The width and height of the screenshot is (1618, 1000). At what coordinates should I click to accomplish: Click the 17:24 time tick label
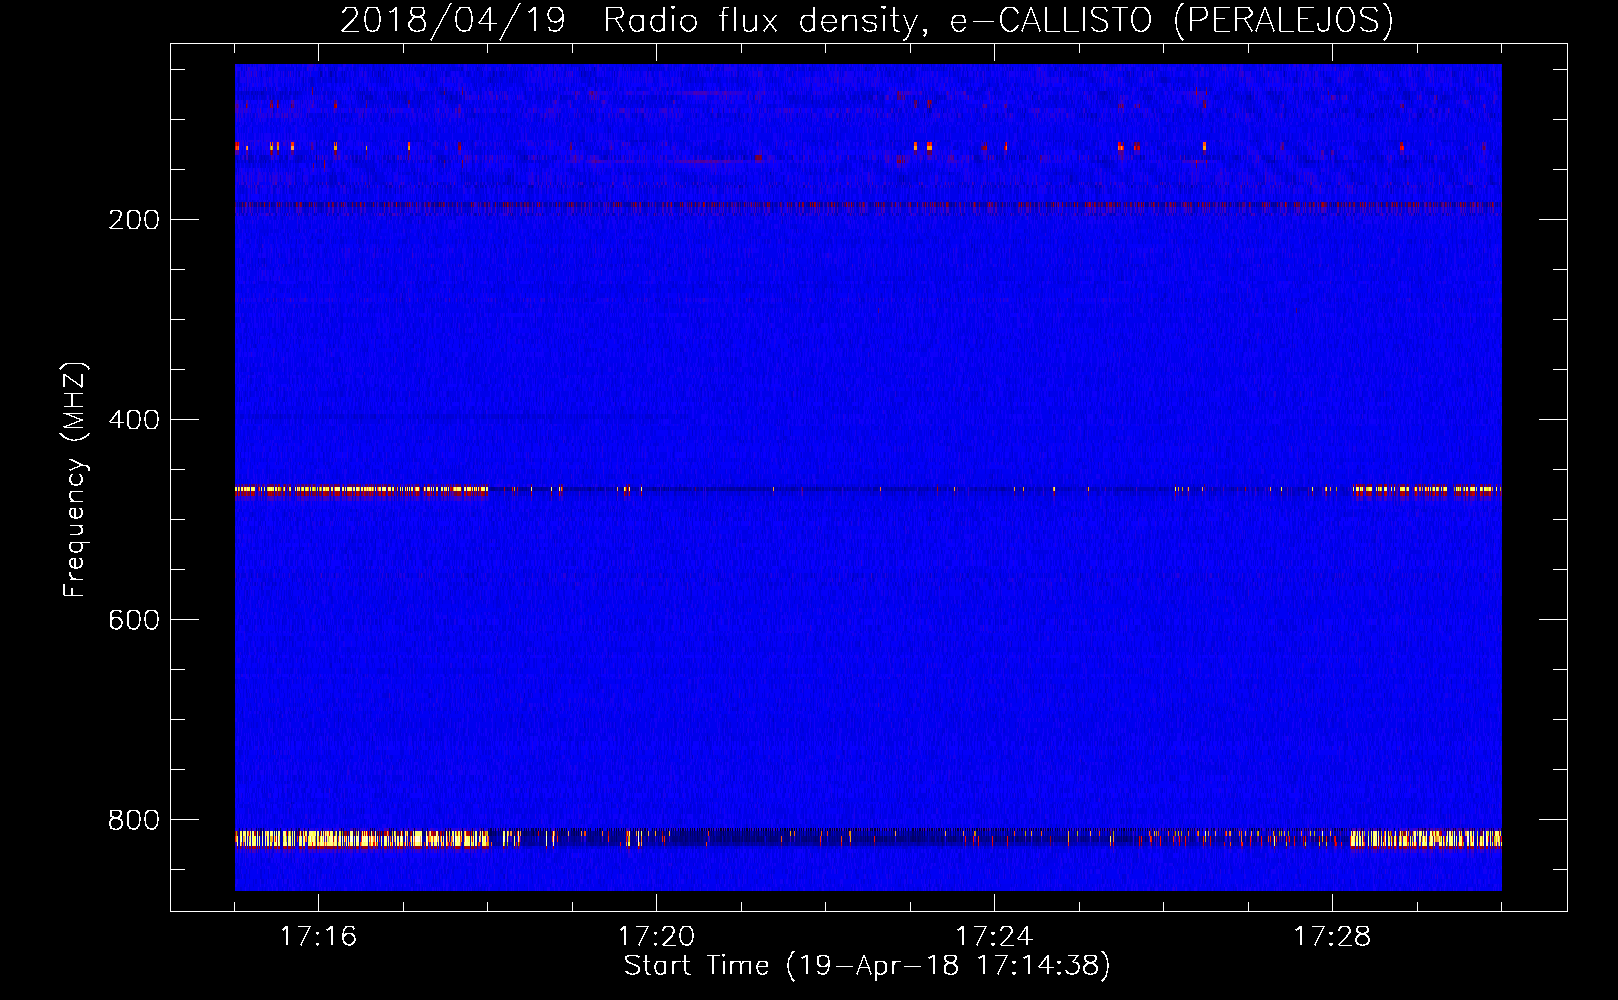point(994,937)
